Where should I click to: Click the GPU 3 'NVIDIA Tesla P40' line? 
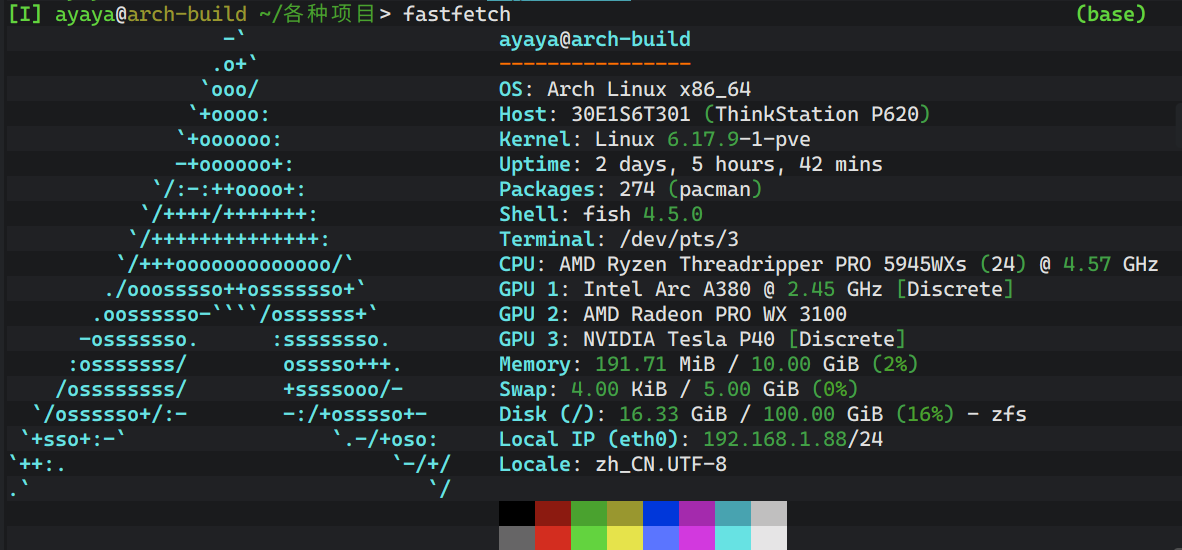703,339
